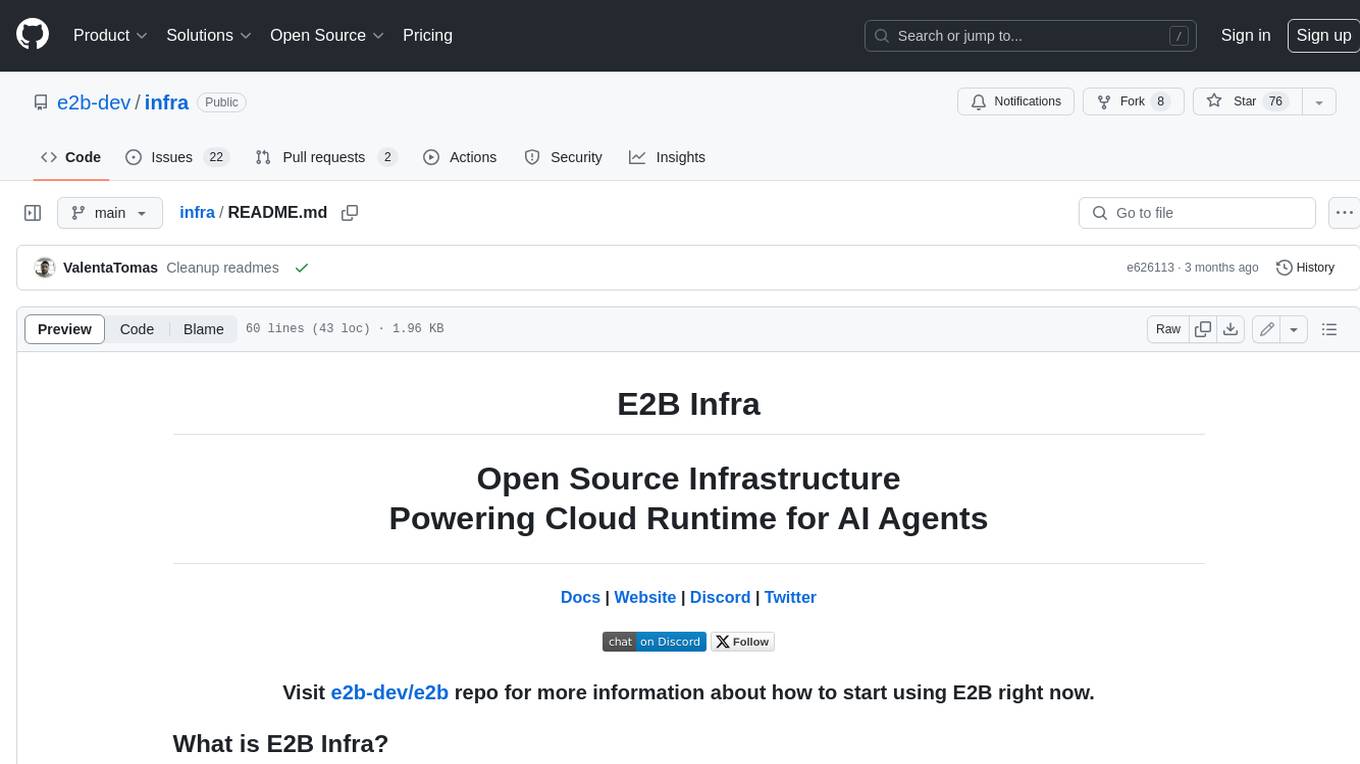The width and height of the screenshot is (1360, 764).
Task: Open the README outline icon
Action: [x=1329, y=329]
